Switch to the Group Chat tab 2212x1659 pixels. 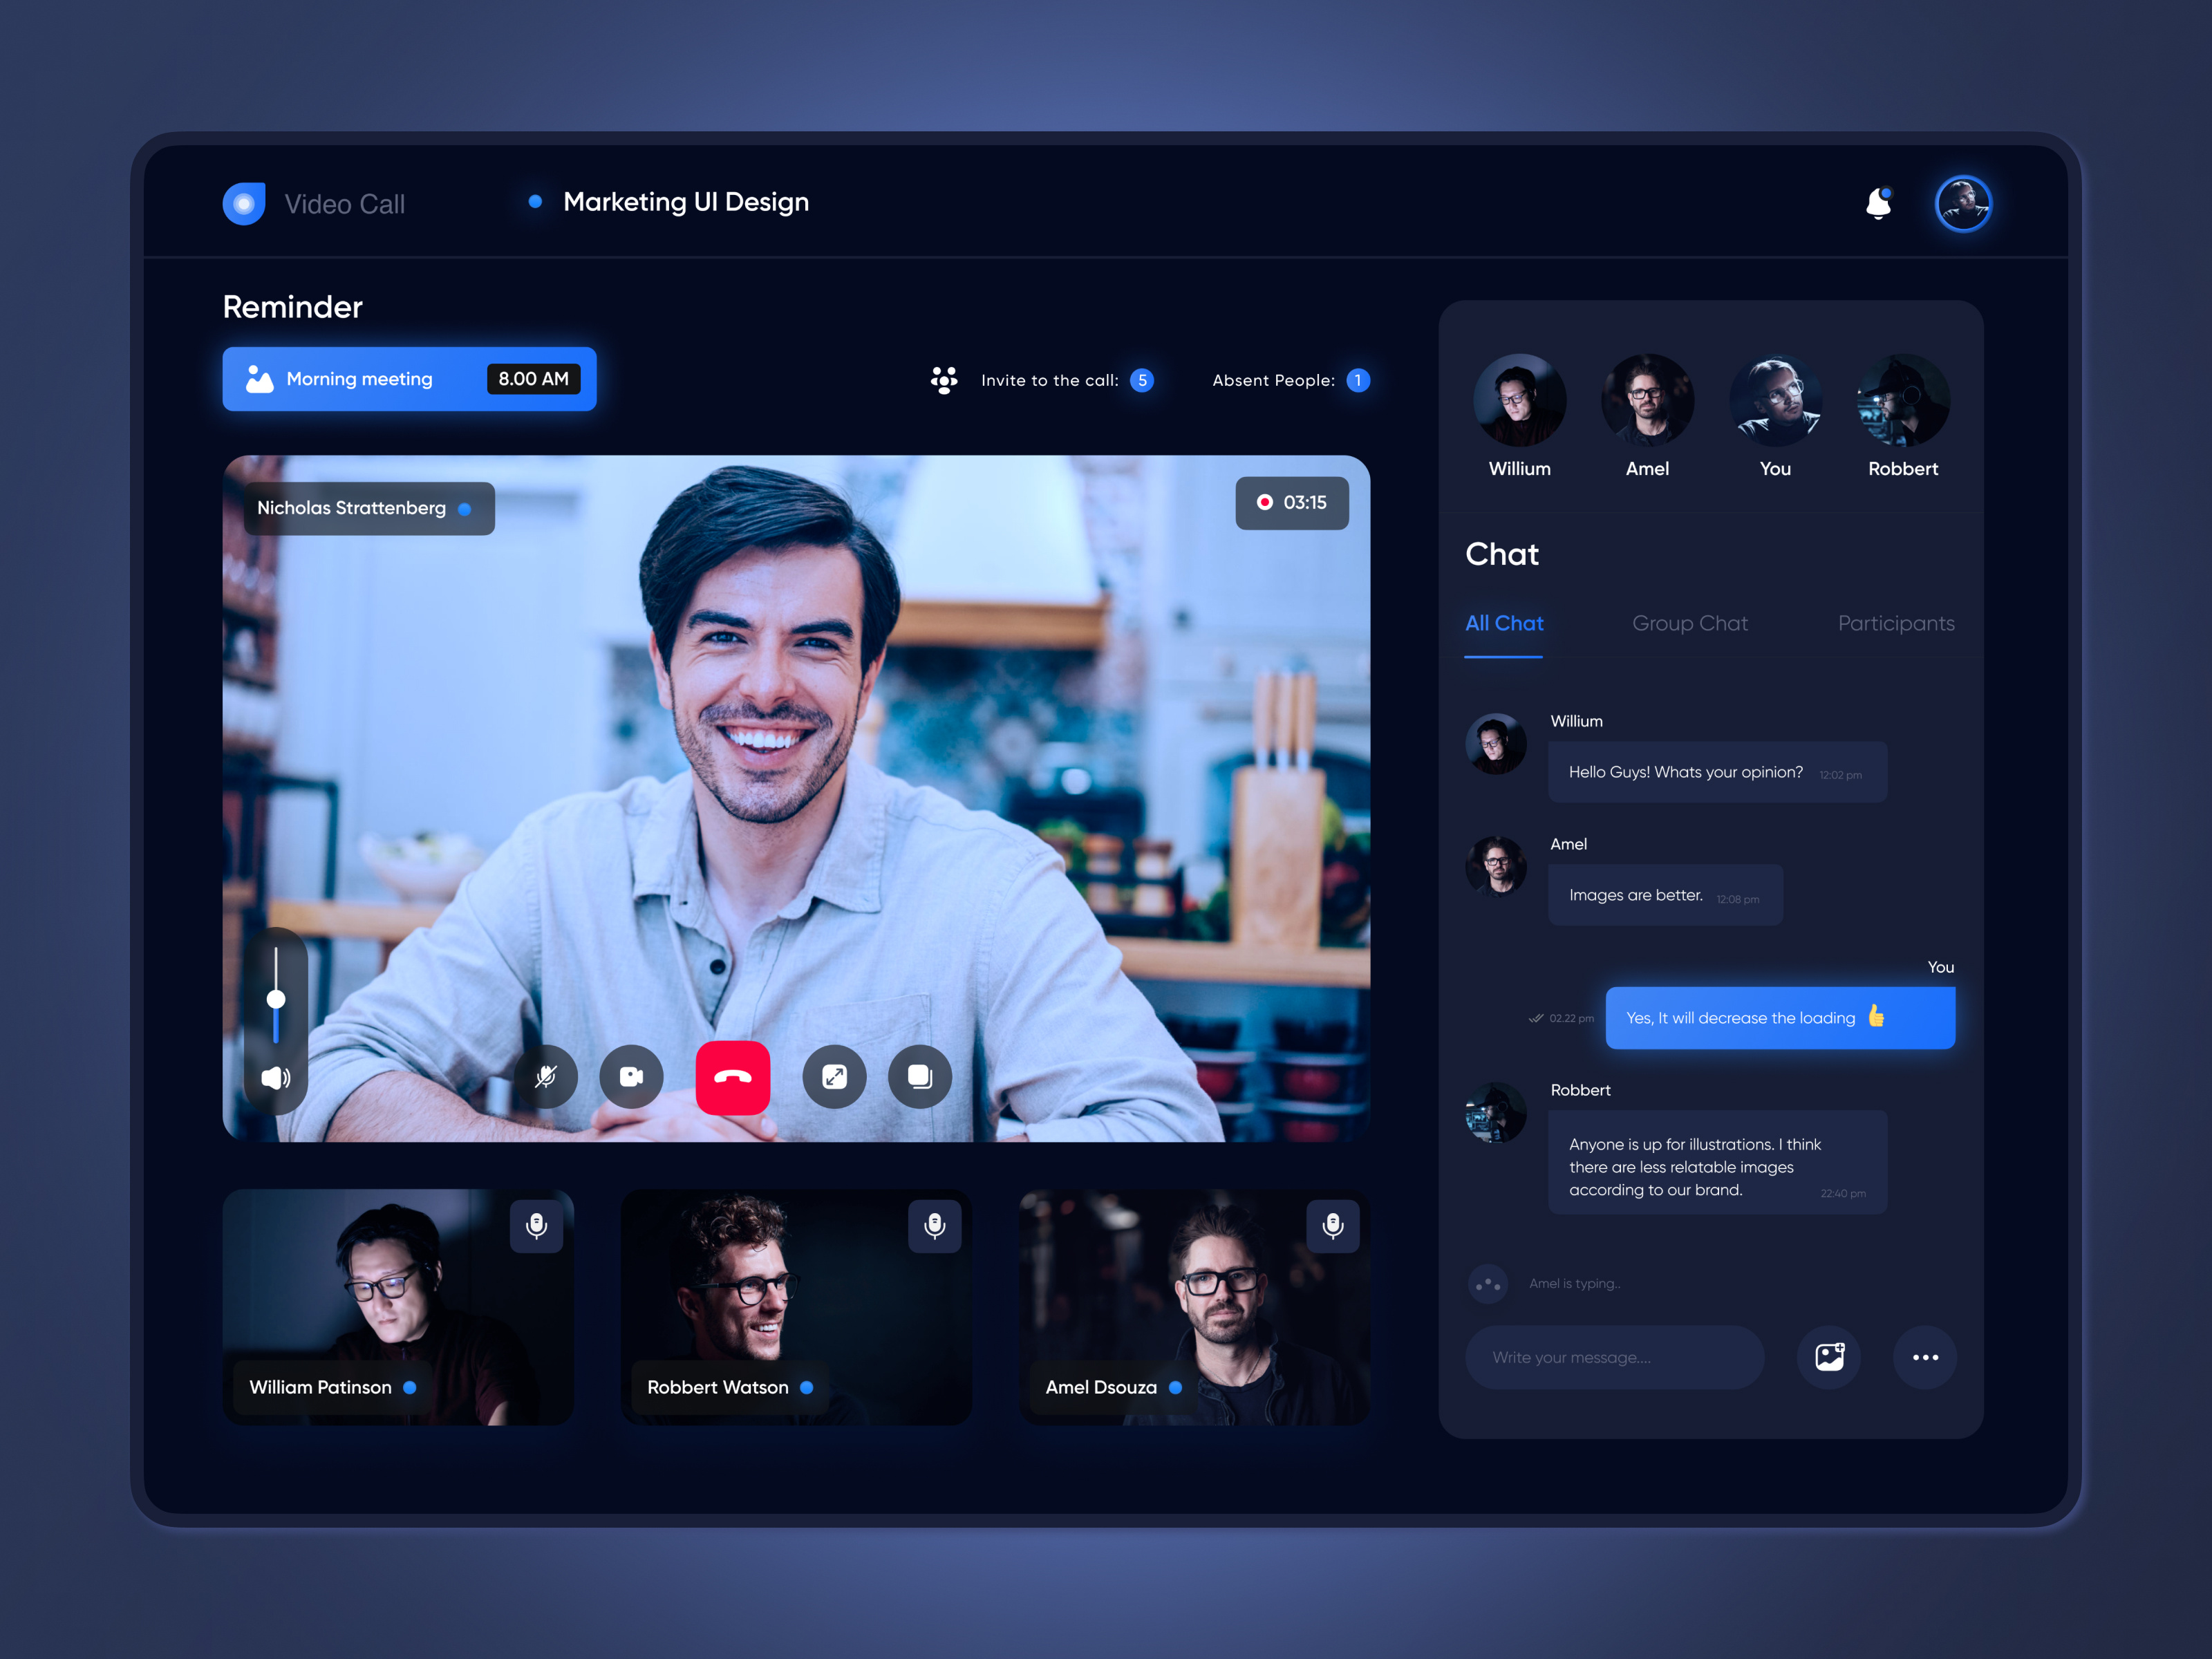[1689, 623]
